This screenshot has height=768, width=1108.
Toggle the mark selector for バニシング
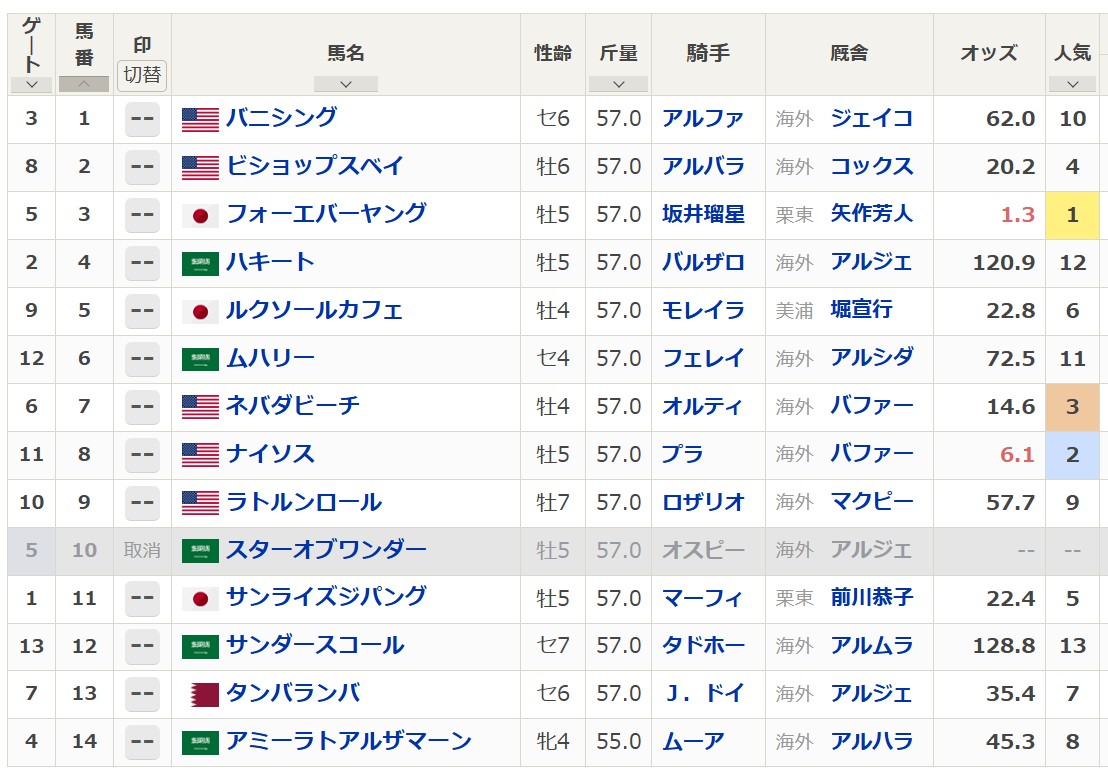coord(142,119)
